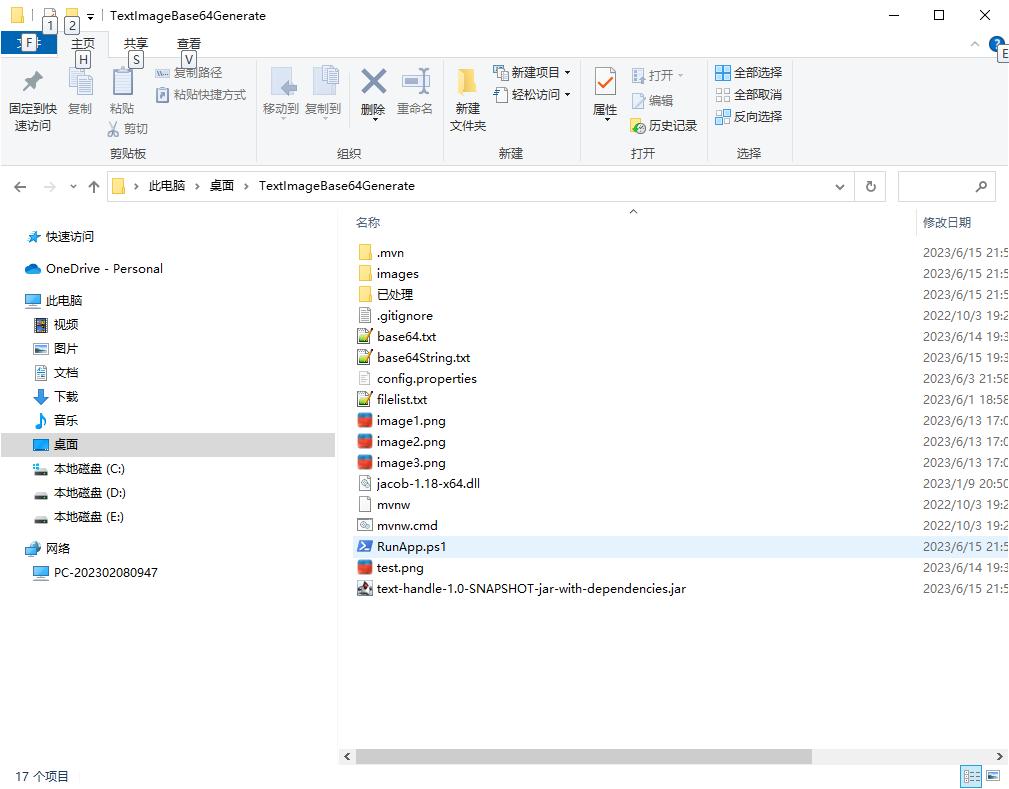The height and width of the screenshot is (789, 1009).
Task: Switch to the View (查看) ribbon tab
Action: (189, 43)
